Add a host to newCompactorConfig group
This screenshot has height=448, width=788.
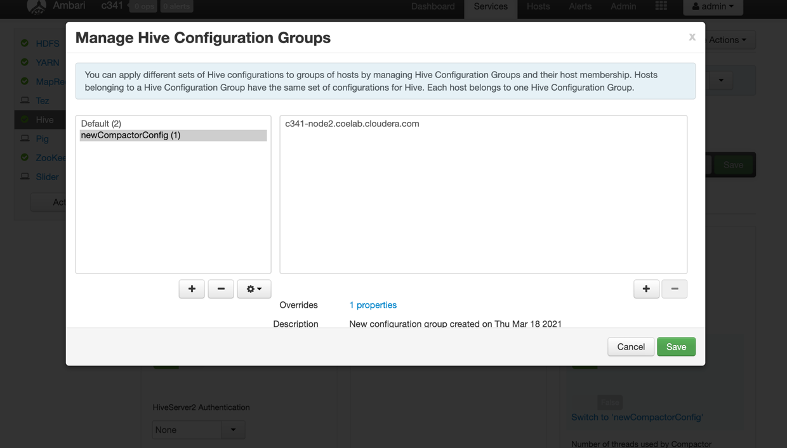[x=646, y=289]
